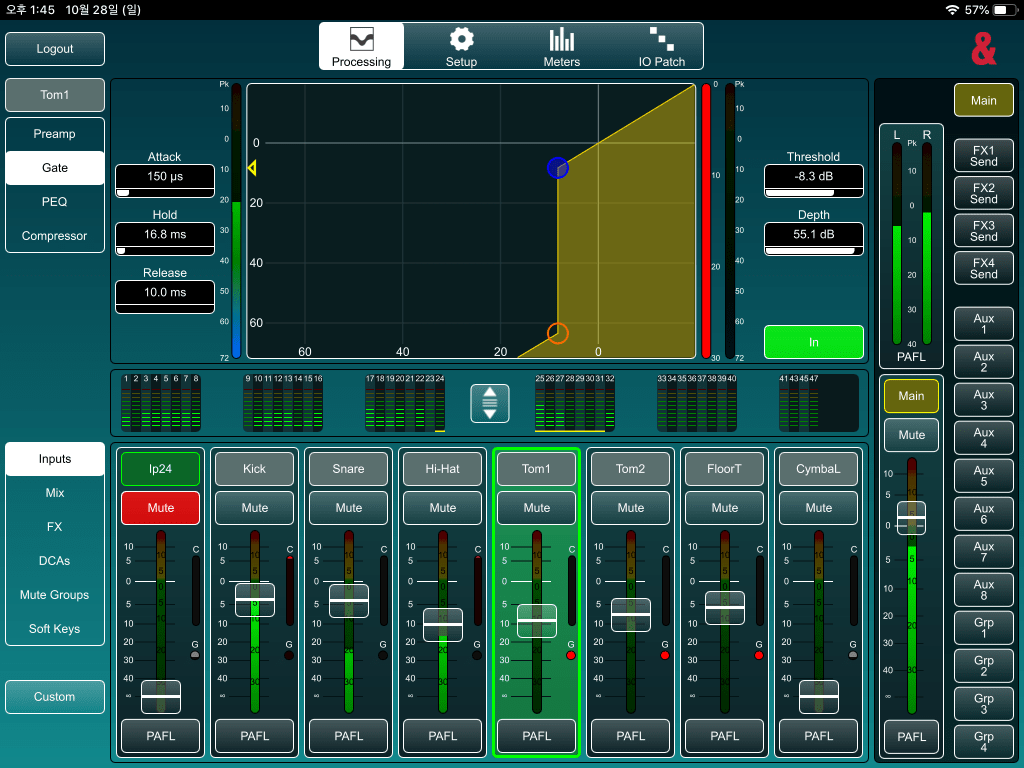Click the channel bank up/down scroller
Image resolution: width=1024 pixels, height=768 pixels.
tap(490, 403)
